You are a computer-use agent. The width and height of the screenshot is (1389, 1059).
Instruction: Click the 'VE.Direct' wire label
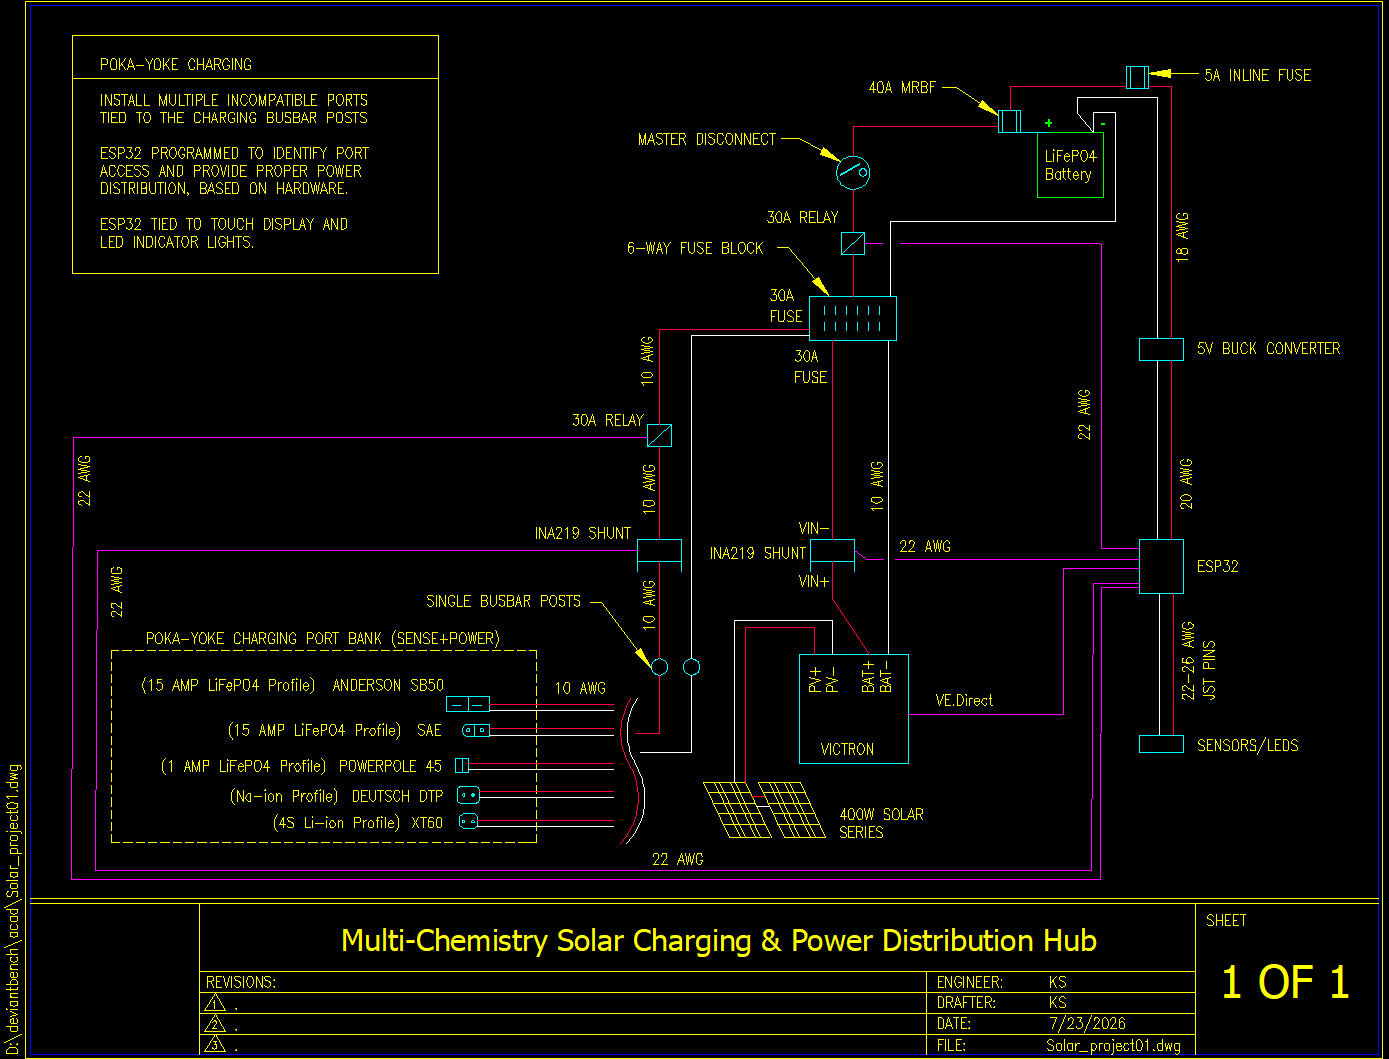tap(964, 700)
